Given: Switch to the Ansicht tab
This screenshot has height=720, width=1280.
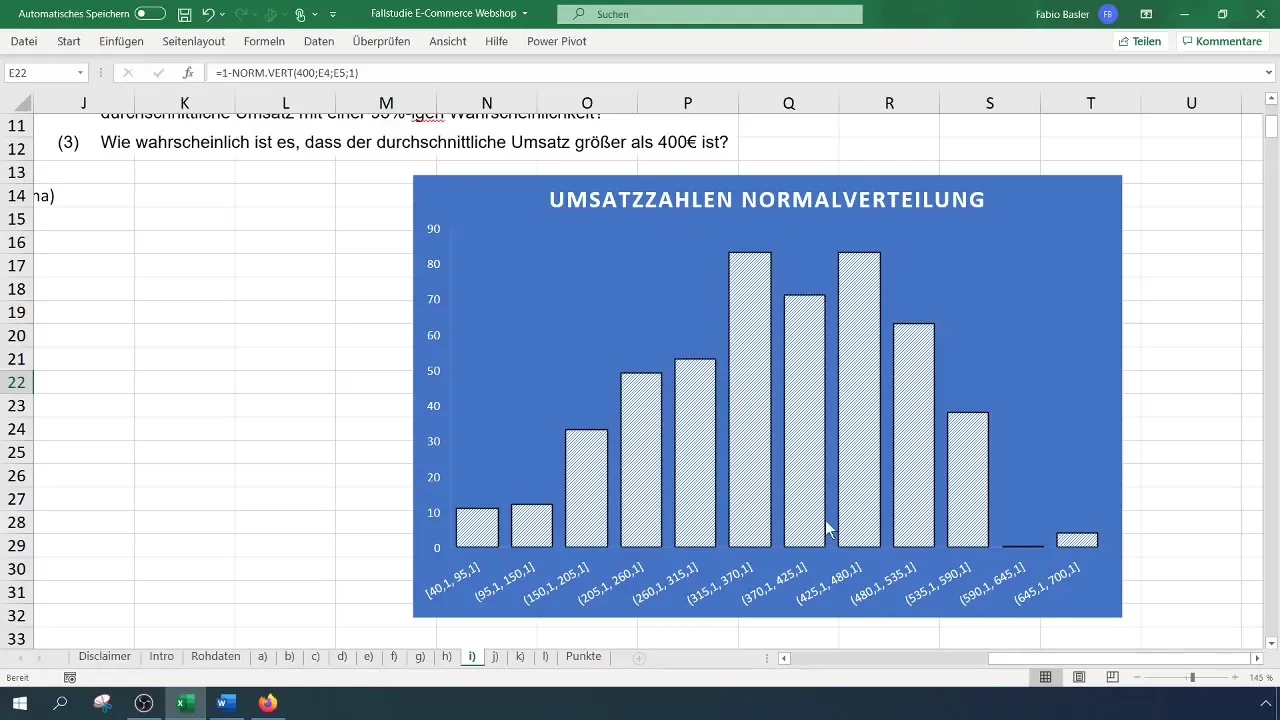Looking at the screenshot, I should (x=448, y=41).
